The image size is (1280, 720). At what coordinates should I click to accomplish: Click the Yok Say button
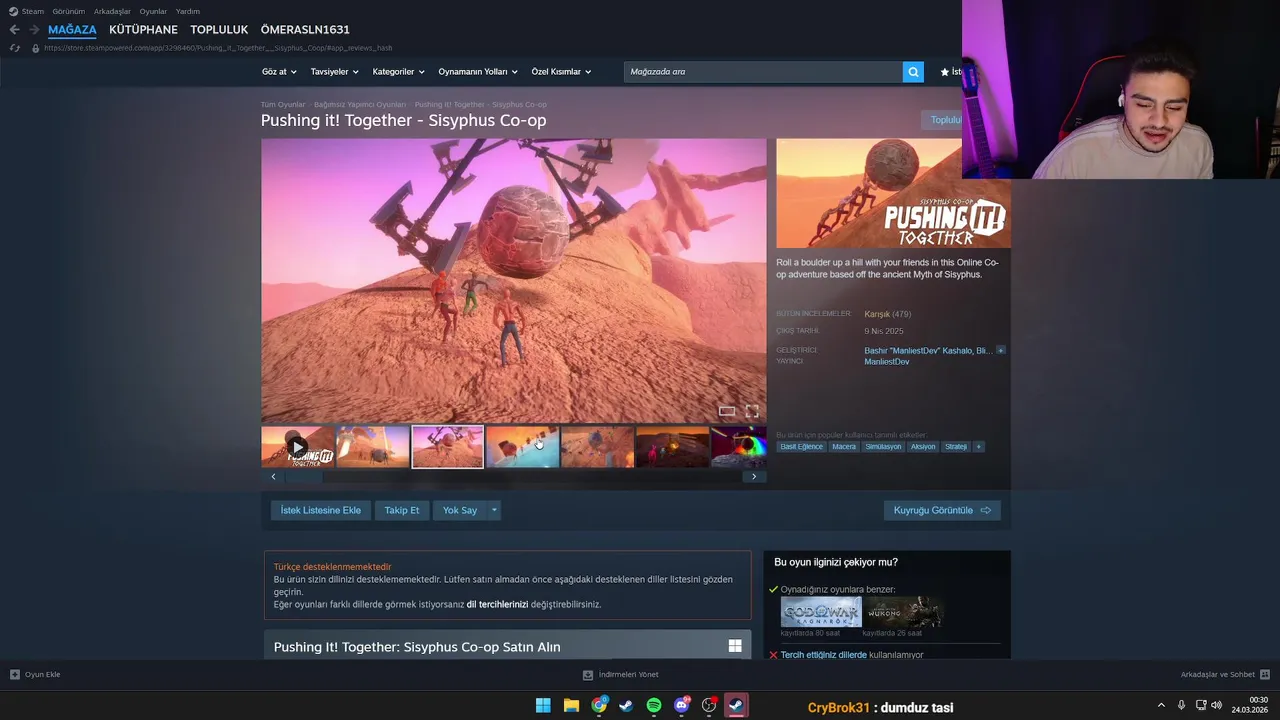pyautogui.click(x=460, y=510)
